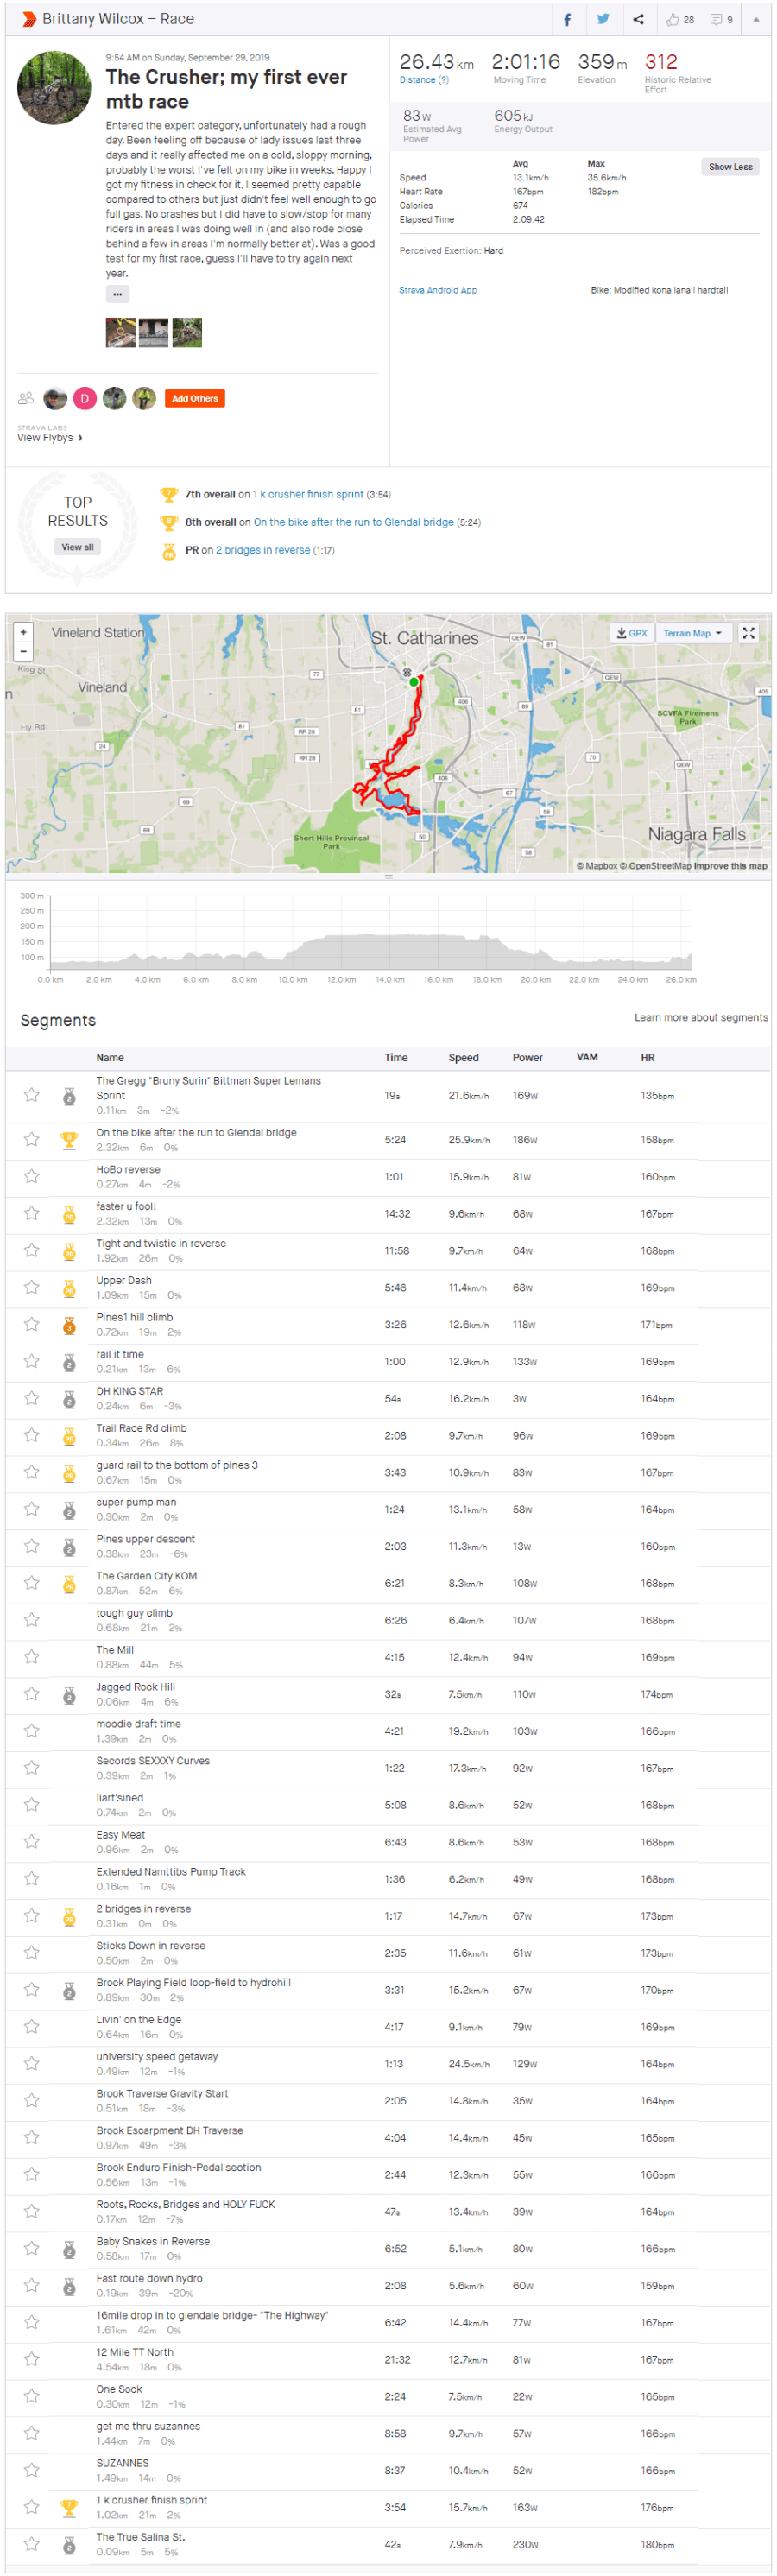
Task: Click the Strava logo icon in header
Action: 29,19
